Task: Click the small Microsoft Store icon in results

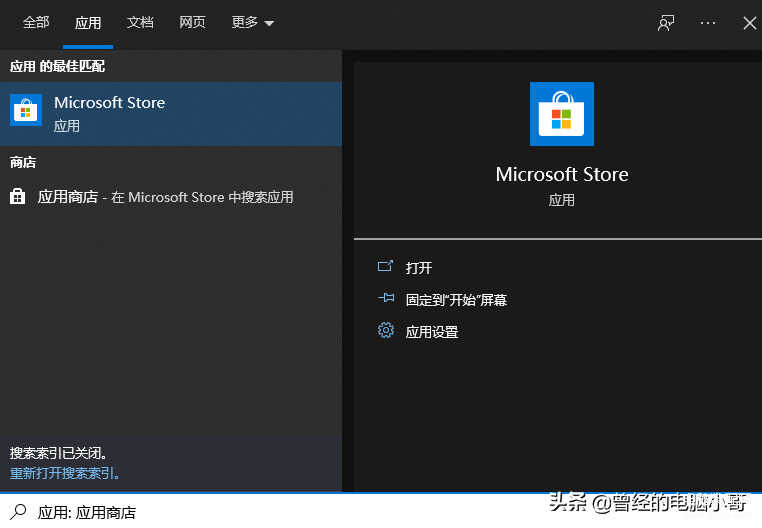Action: coord(26,110)
